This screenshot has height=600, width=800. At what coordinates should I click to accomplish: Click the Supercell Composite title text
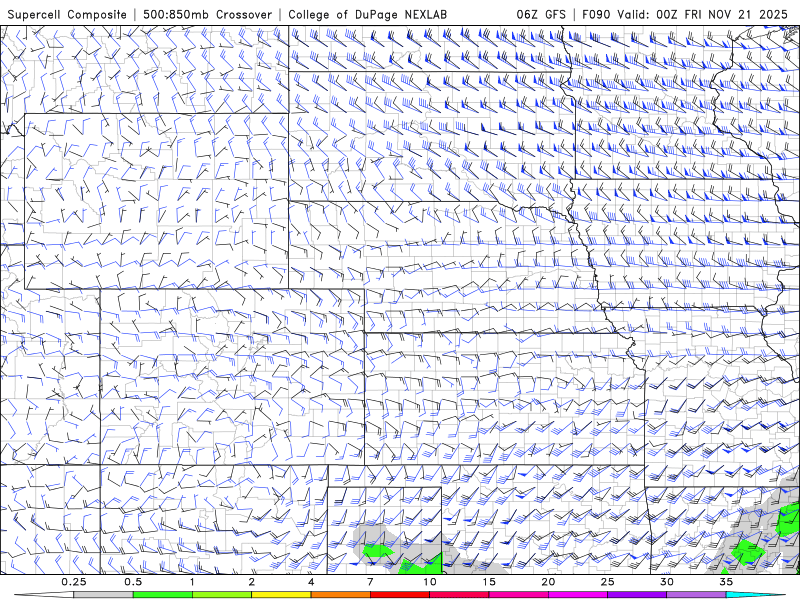[x=67, y=14]
